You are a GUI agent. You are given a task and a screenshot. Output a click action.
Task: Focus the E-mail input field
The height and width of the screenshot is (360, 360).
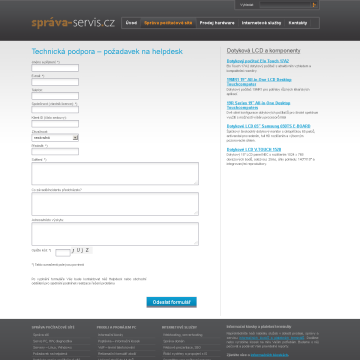click(55, 82)
